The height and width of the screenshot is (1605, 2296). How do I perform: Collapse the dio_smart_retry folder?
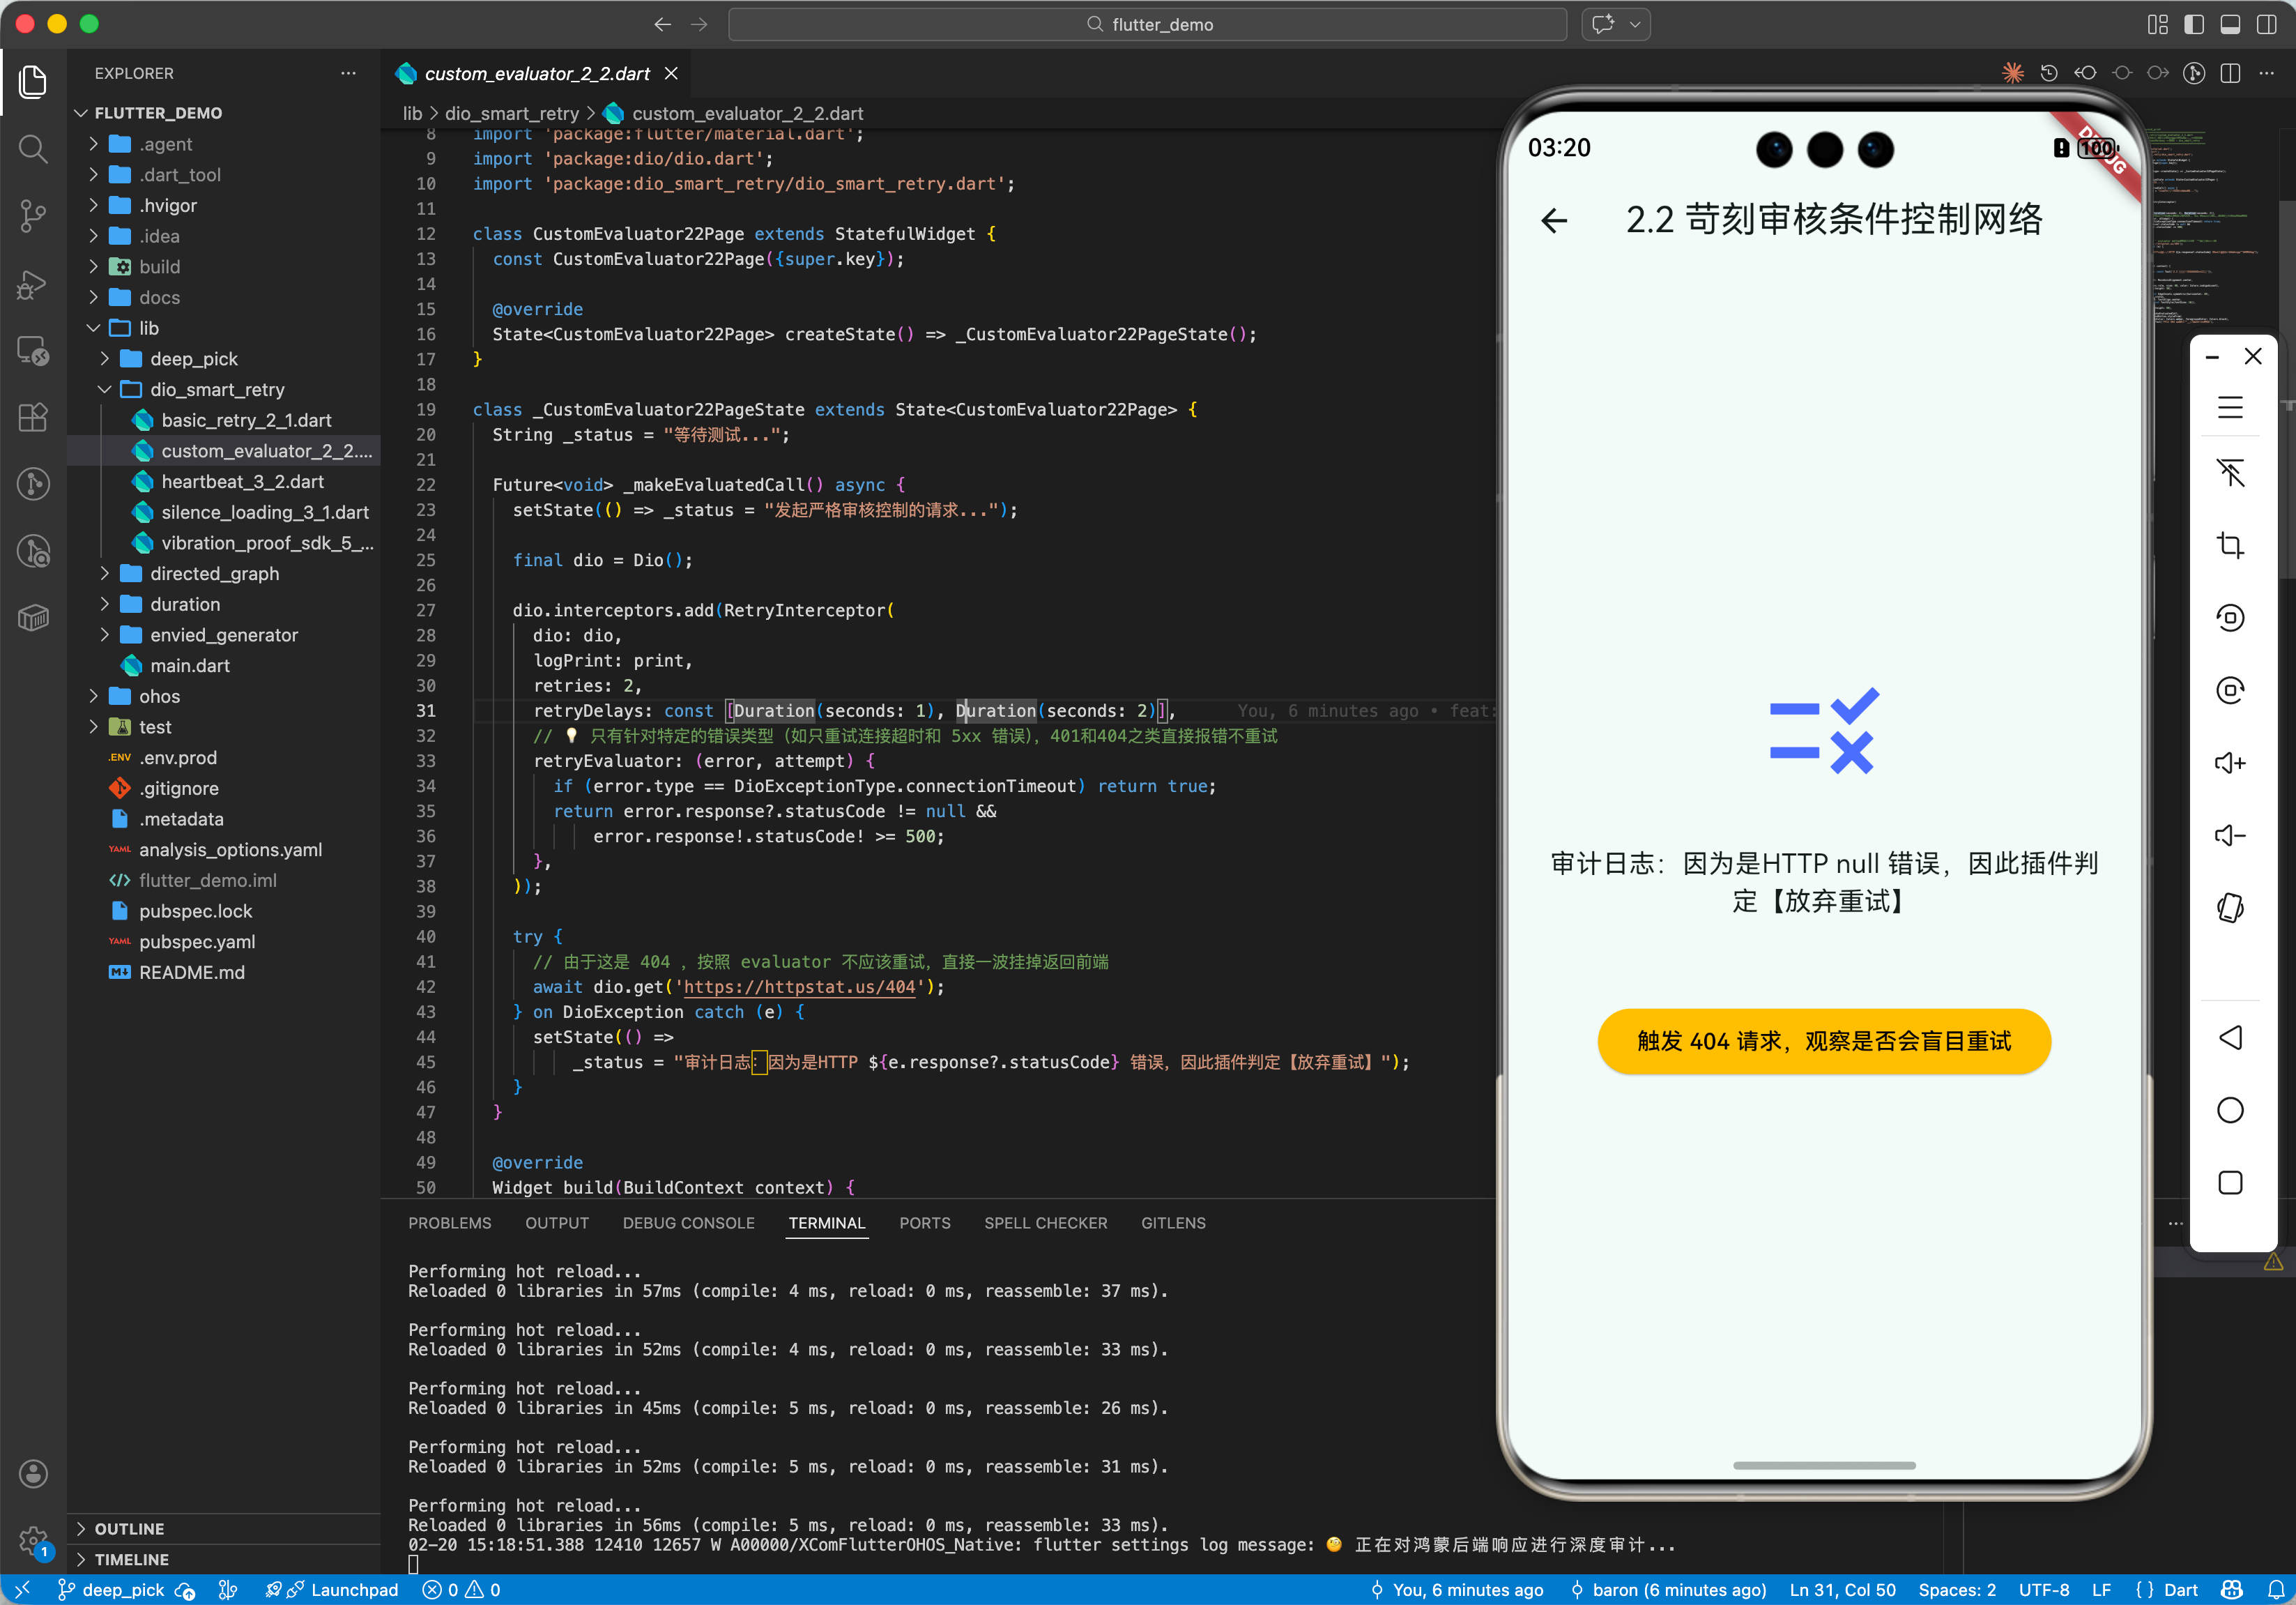click(217, 389)
